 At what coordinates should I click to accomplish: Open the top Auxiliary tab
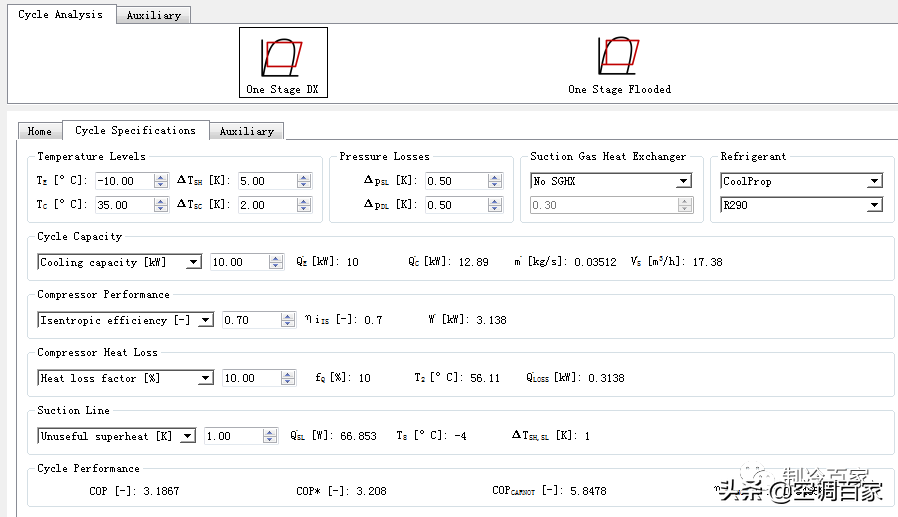(153, 16)
